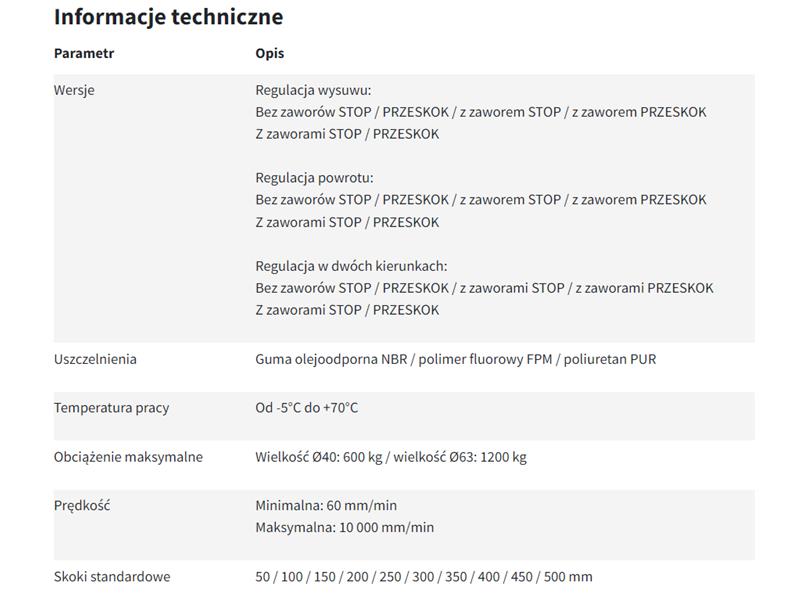Screen dimensions: 800x600
Task: Click the Skoki standardowe row label
Action: pyautogui.click(x=112, y=577)
